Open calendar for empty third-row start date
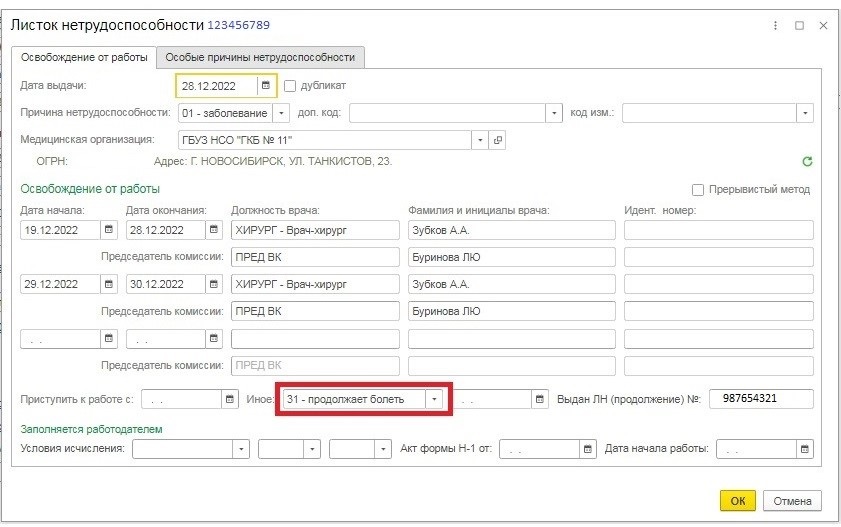This screenshot has width=841, height=527. (x=109, y=339)
